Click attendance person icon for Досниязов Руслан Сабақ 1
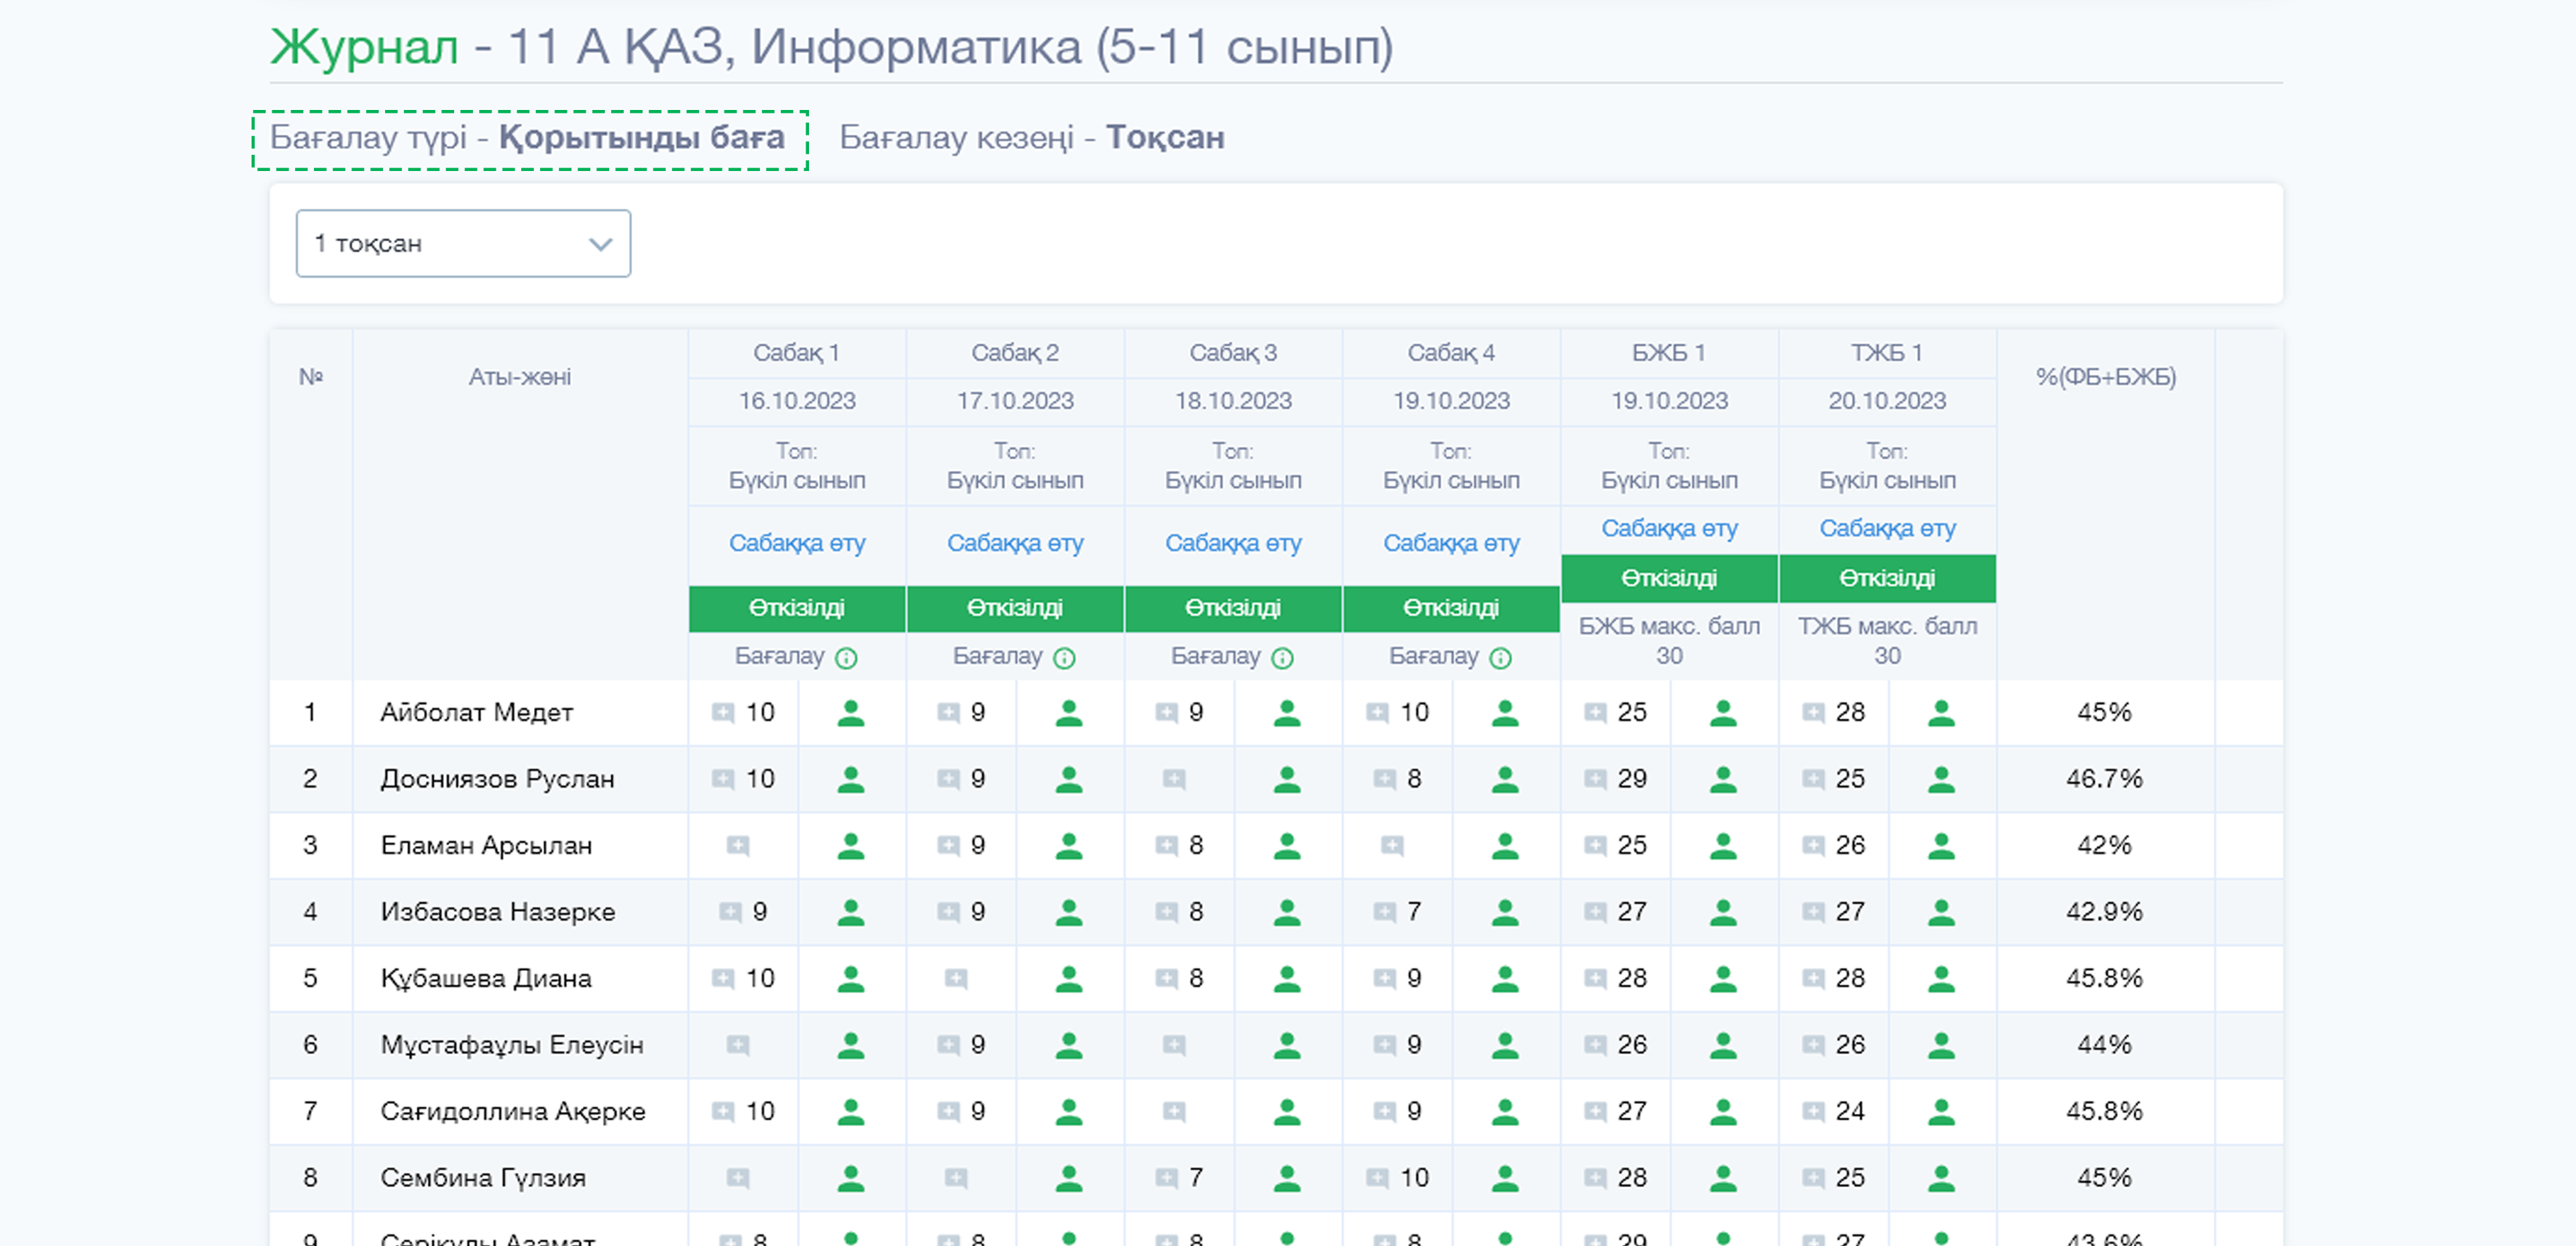2576x1246 pixels. 851,779
